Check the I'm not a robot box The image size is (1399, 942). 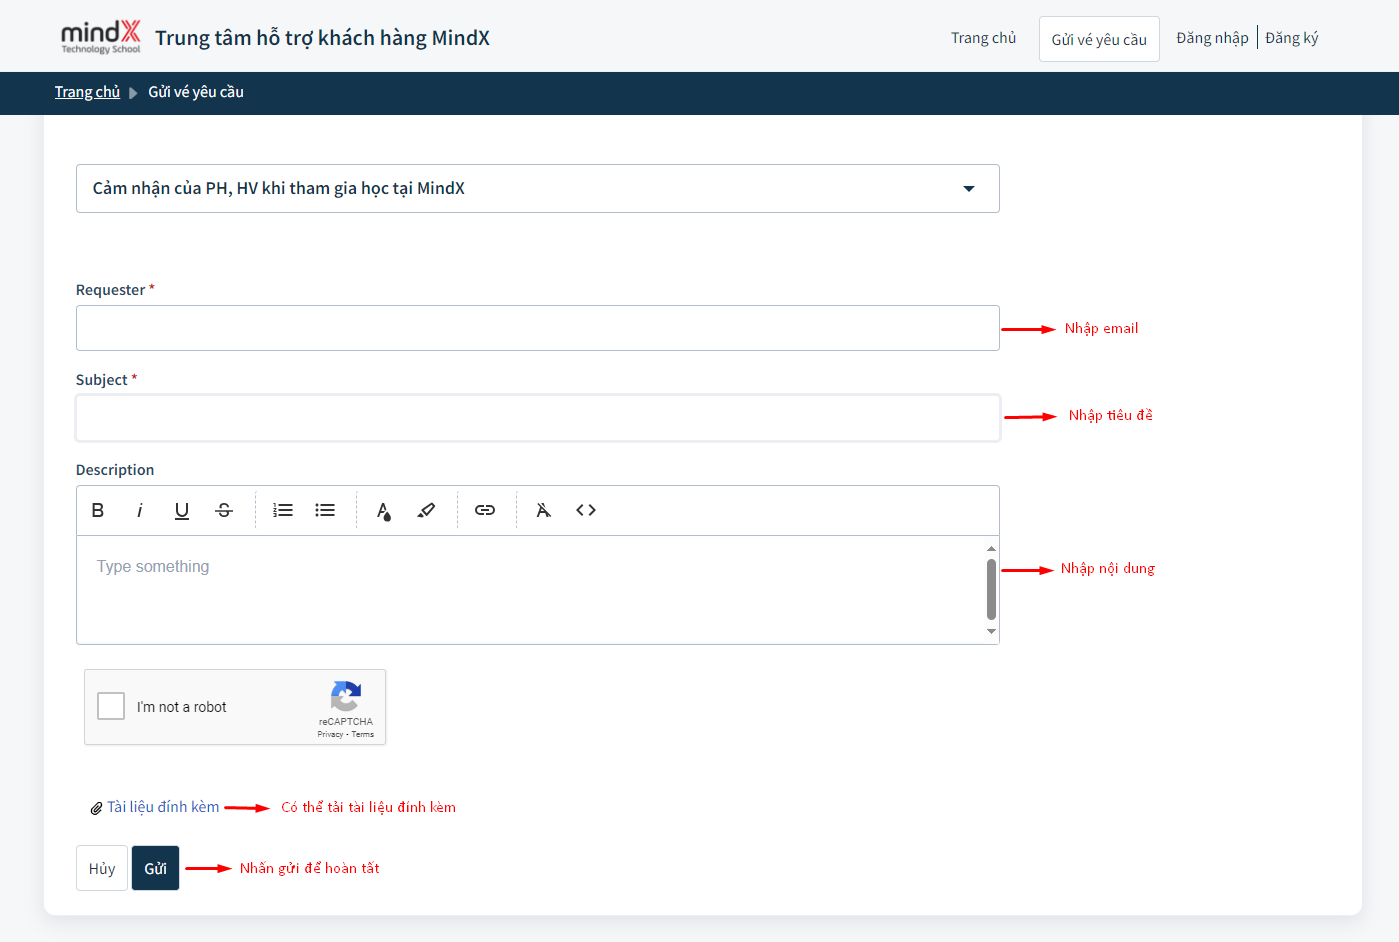pos(111,706)
